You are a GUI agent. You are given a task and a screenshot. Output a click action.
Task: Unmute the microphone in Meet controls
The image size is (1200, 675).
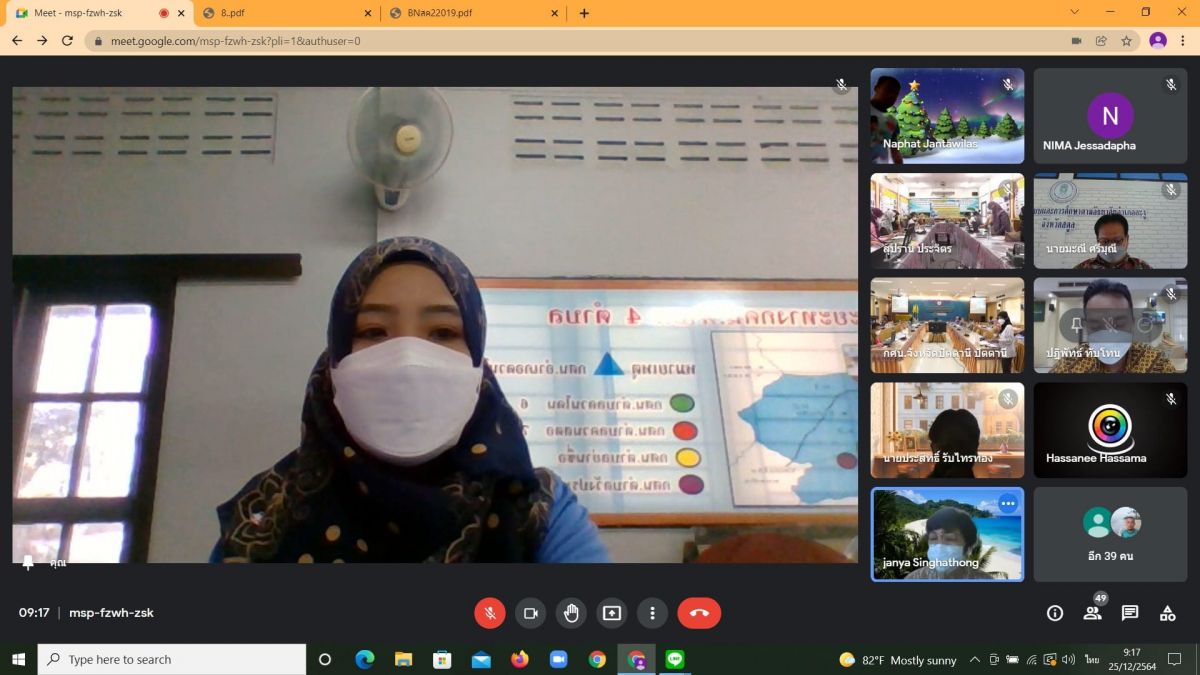coord(489,613)
